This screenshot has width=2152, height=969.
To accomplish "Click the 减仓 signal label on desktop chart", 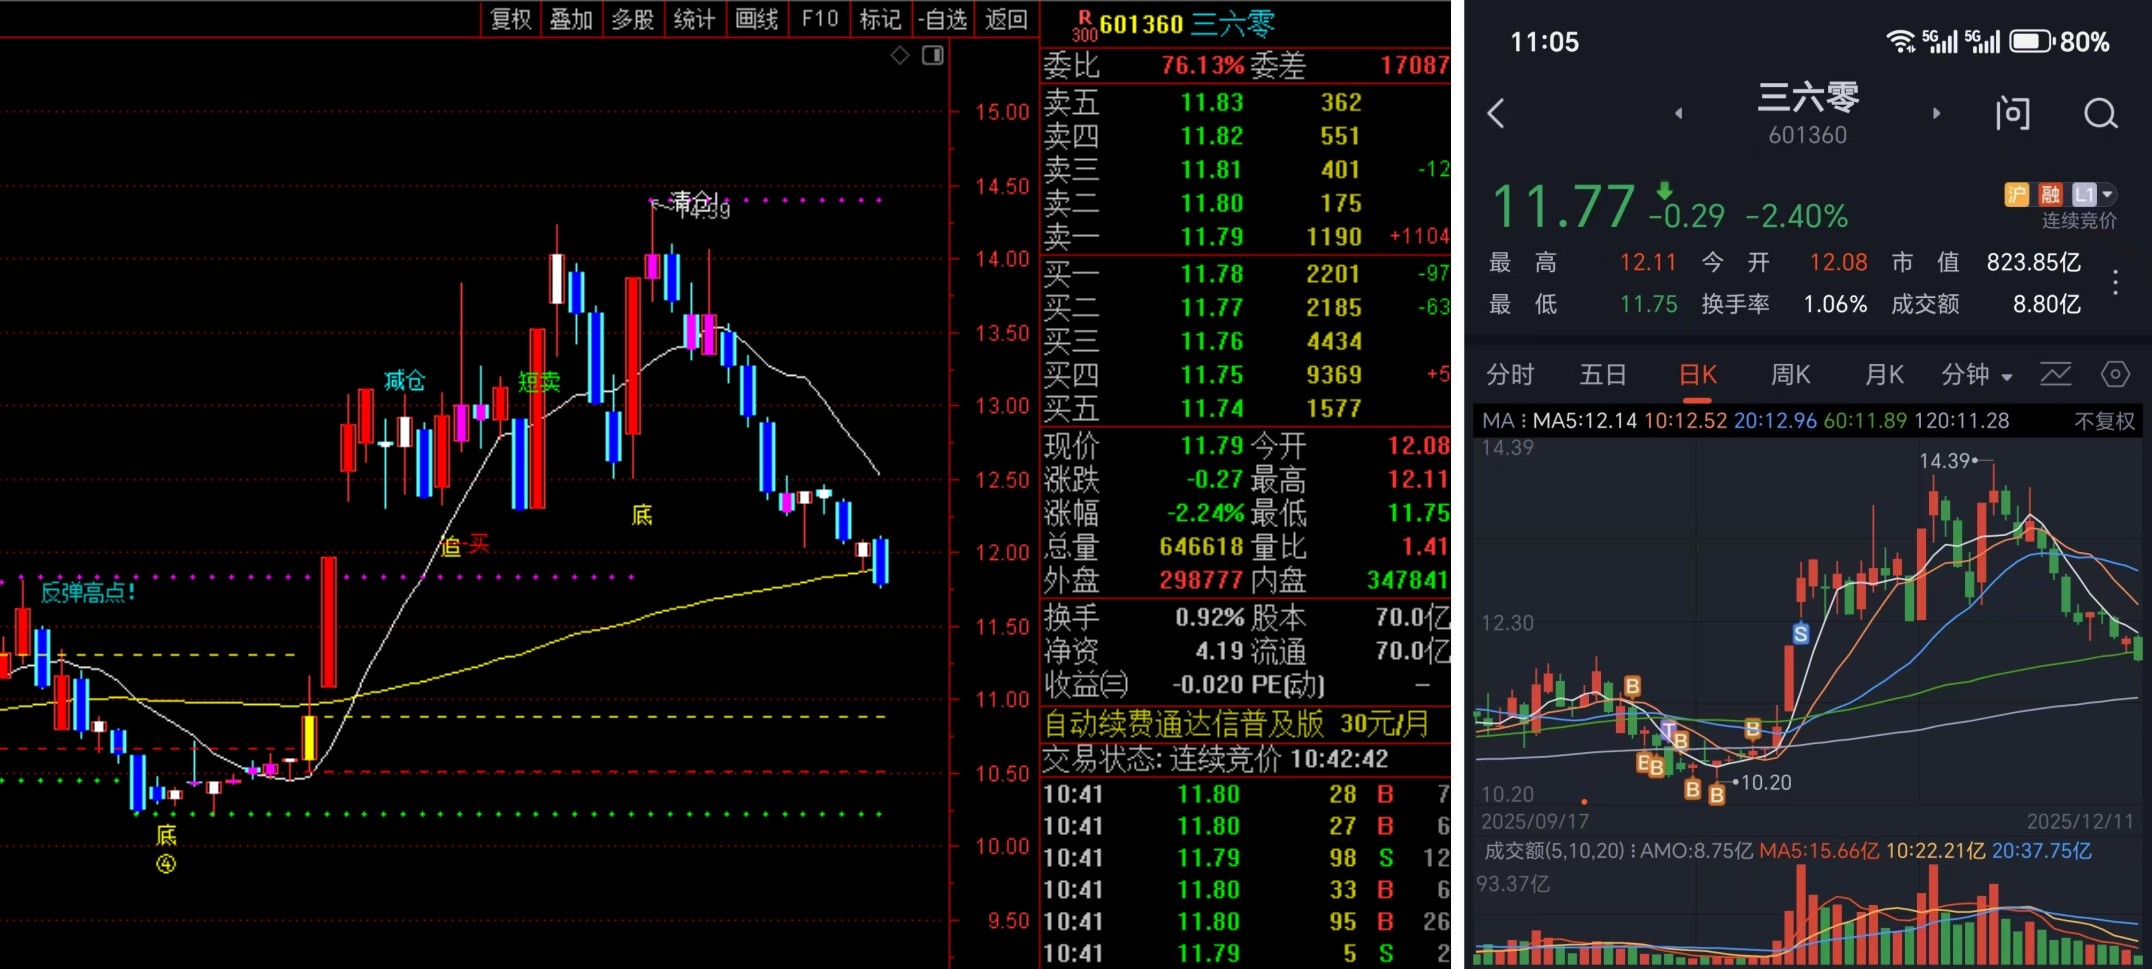I will pyautogui.click(x=405, y=381).
